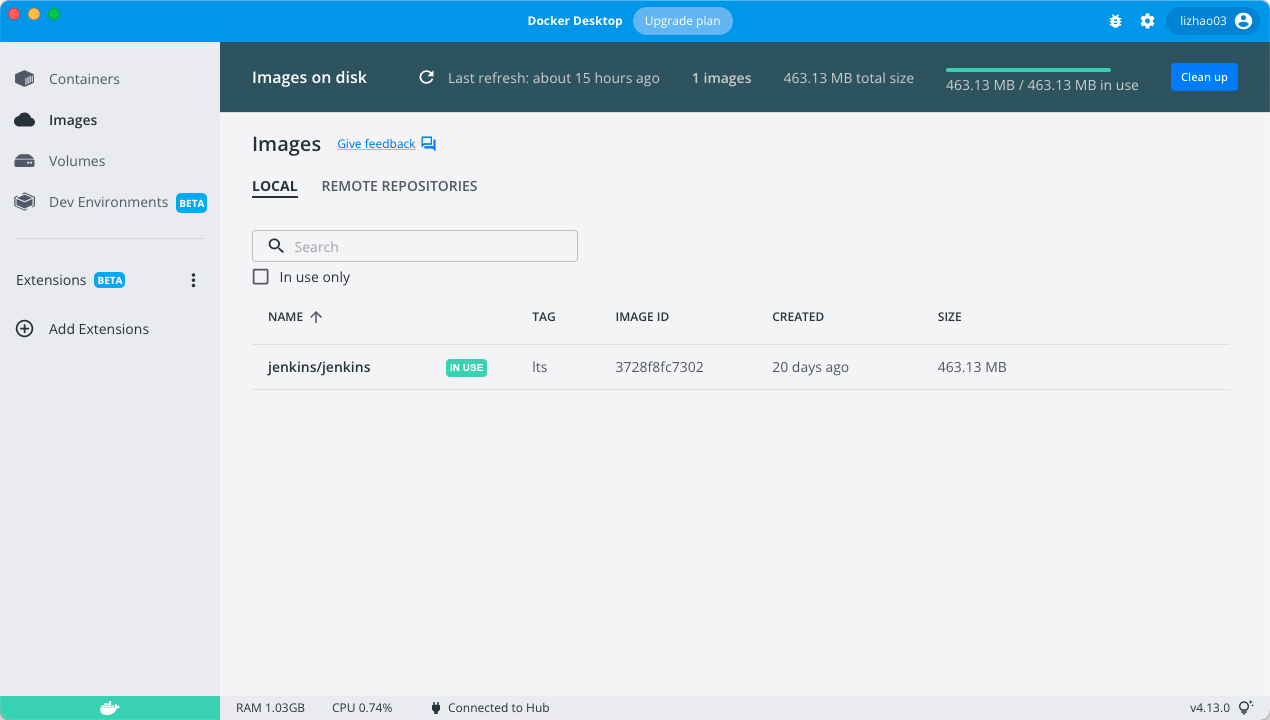Open the Containers sidebar icon
Screen dimensions: 1270x720
(24, 79)
